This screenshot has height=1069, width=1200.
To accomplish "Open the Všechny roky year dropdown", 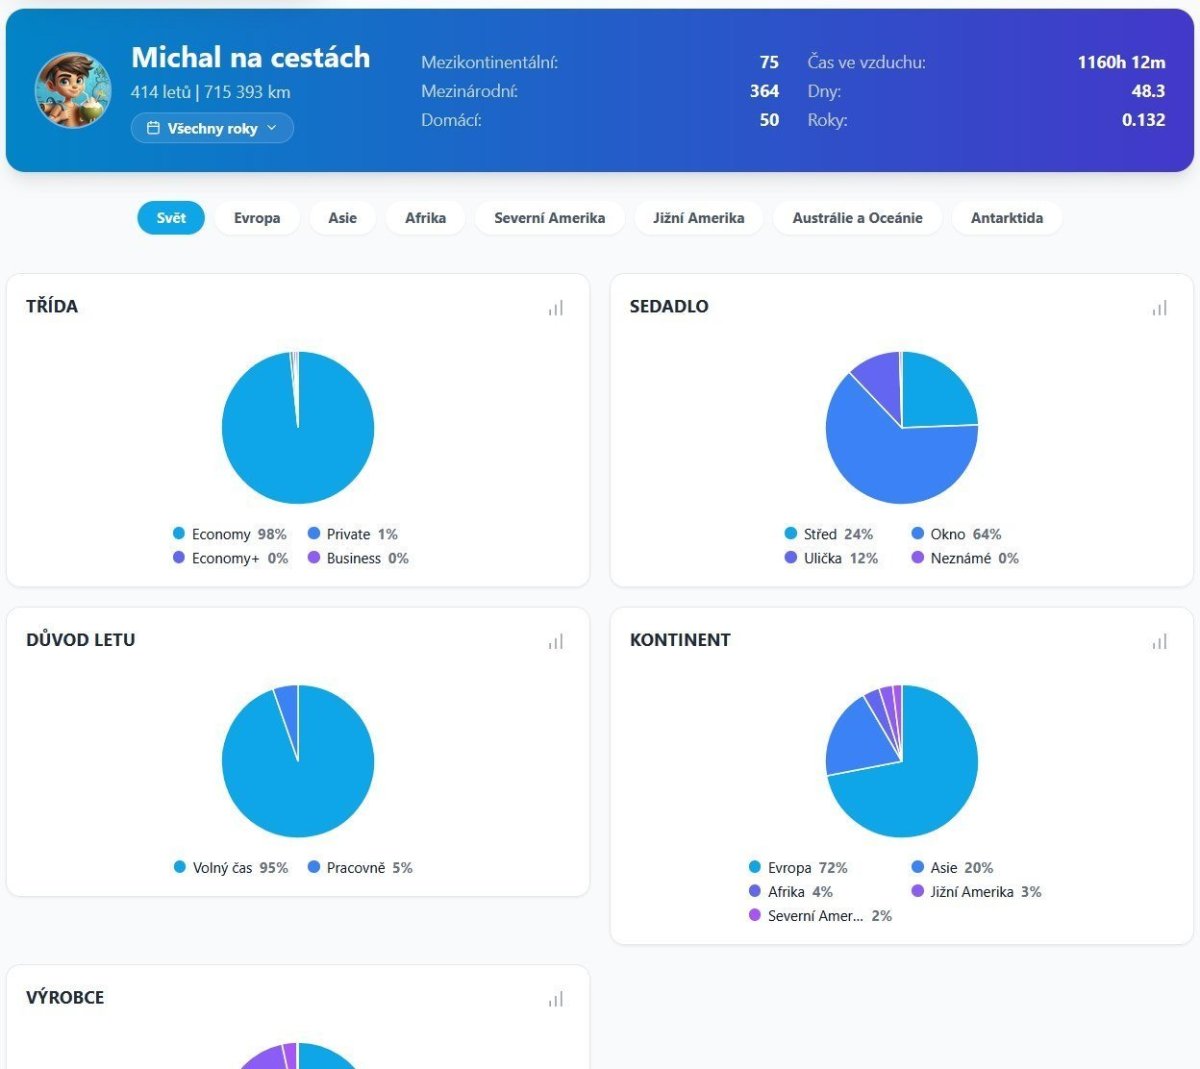I will pos(212,128).
